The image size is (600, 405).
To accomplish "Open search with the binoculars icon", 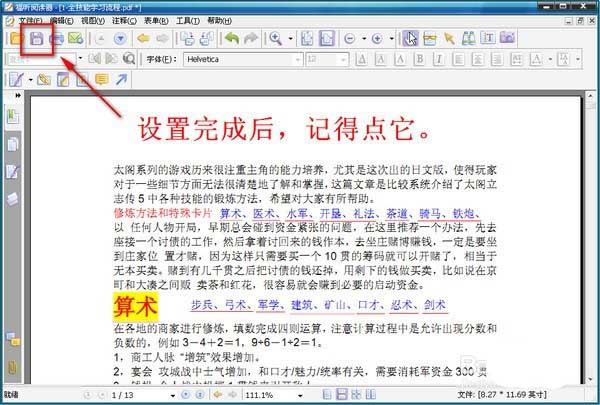I will click(468, 38).
